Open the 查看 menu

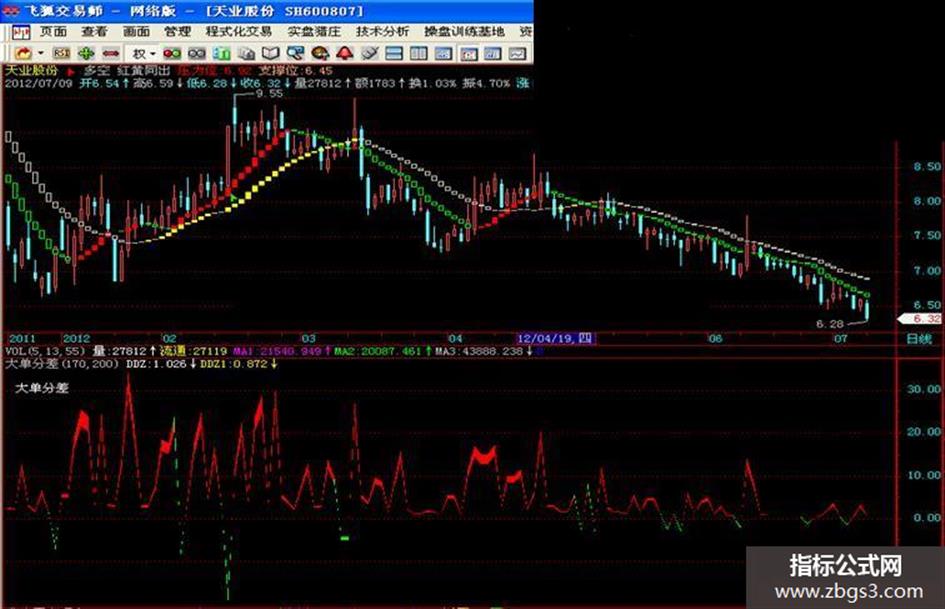(x=94, y=31)
